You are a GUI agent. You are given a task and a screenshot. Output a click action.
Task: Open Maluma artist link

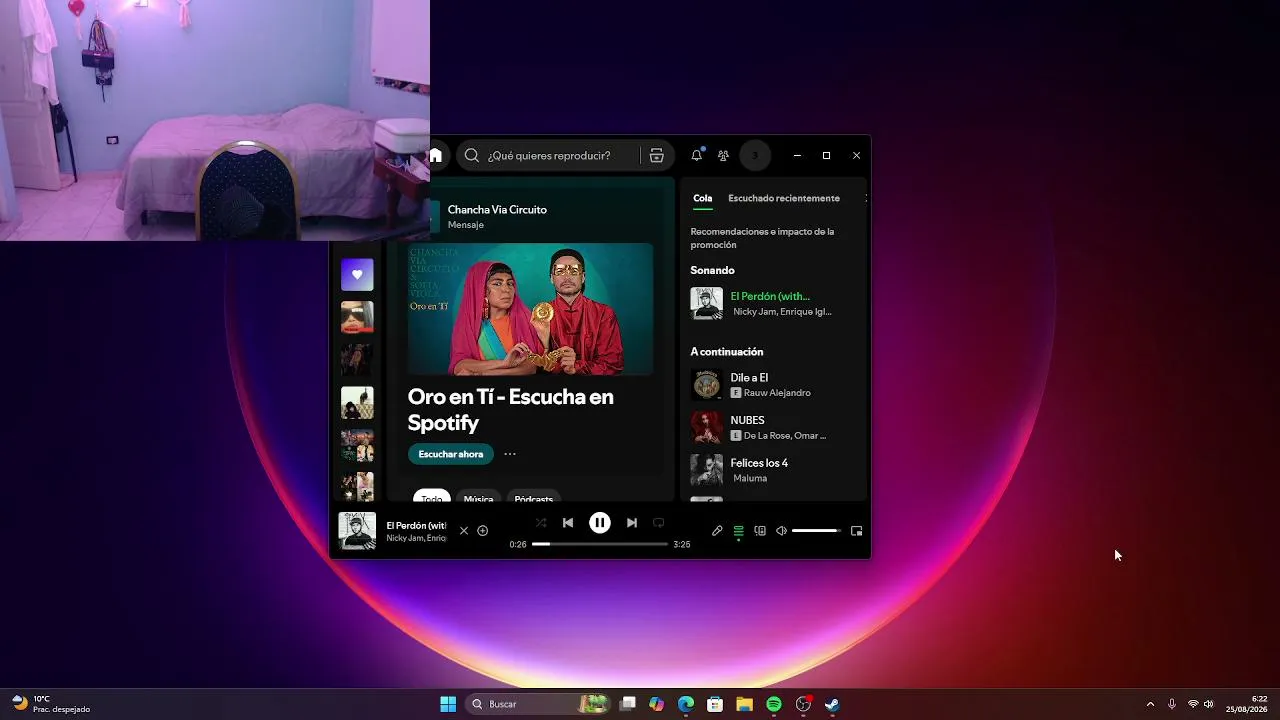[750, 478]
